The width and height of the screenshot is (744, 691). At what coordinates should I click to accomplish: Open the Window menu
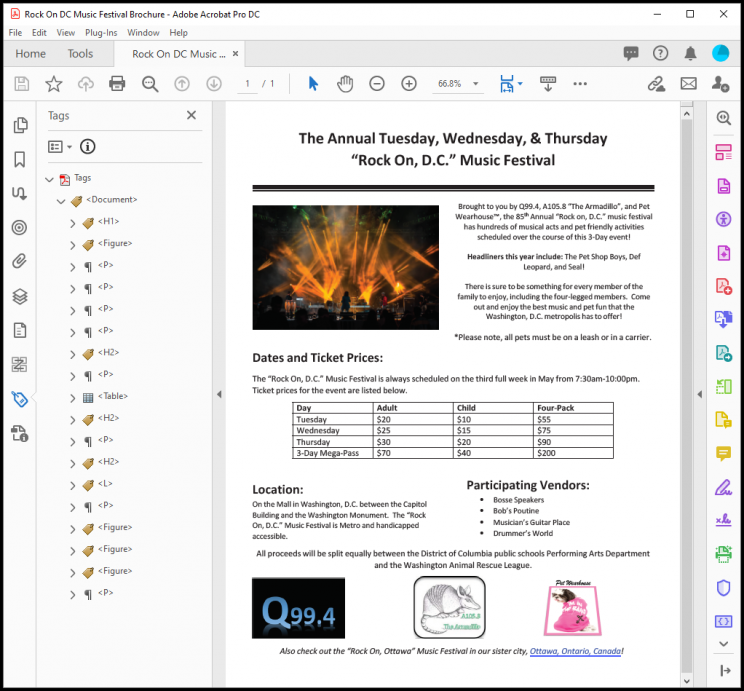point(143,33)
